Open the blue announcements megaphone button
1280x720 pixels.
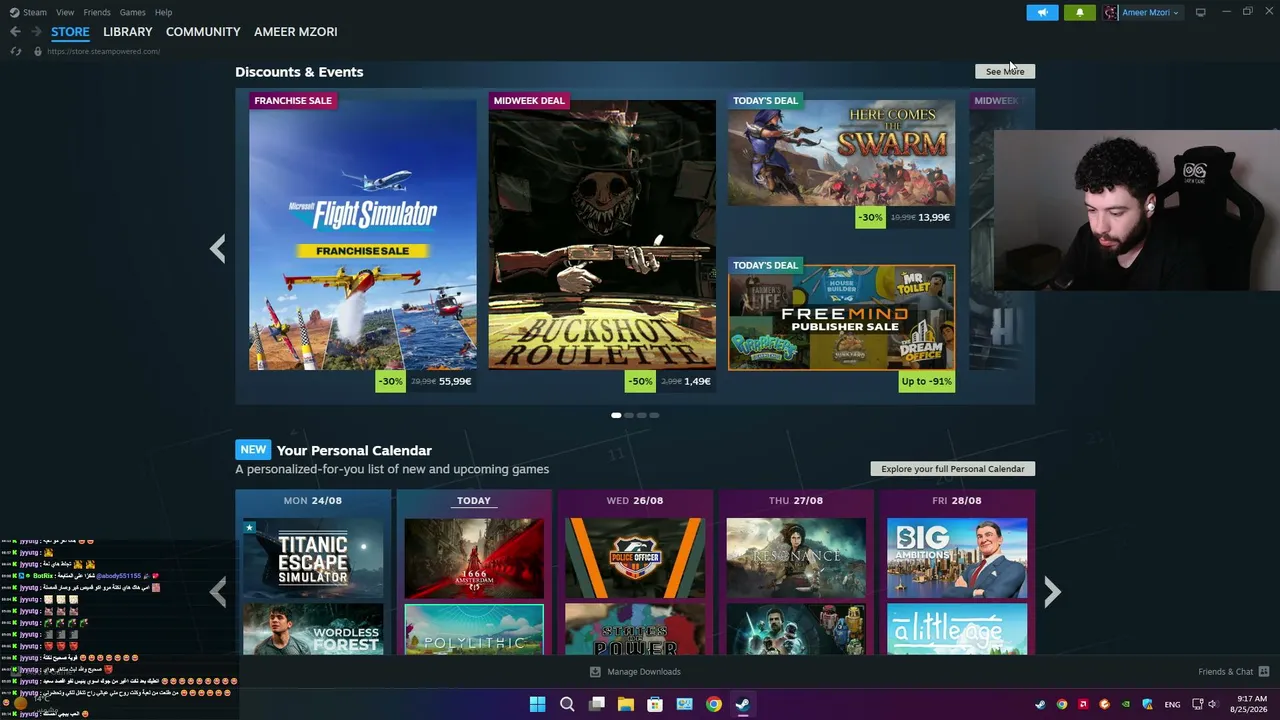pos(1042,12)
